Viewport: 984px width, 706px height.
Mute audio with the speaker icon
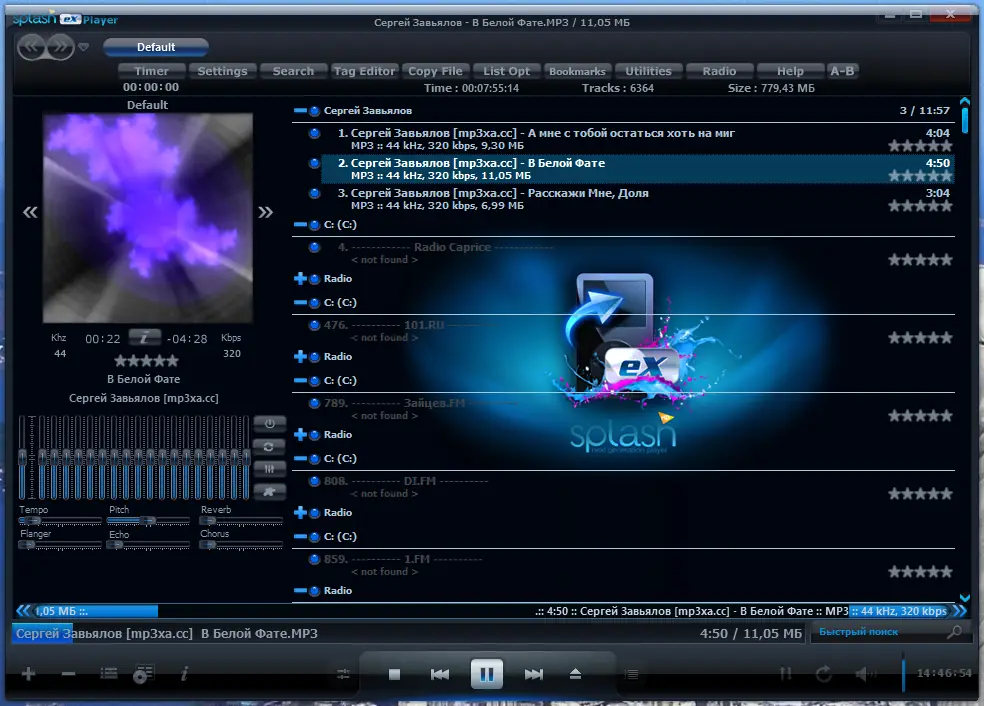pos(865,674)
